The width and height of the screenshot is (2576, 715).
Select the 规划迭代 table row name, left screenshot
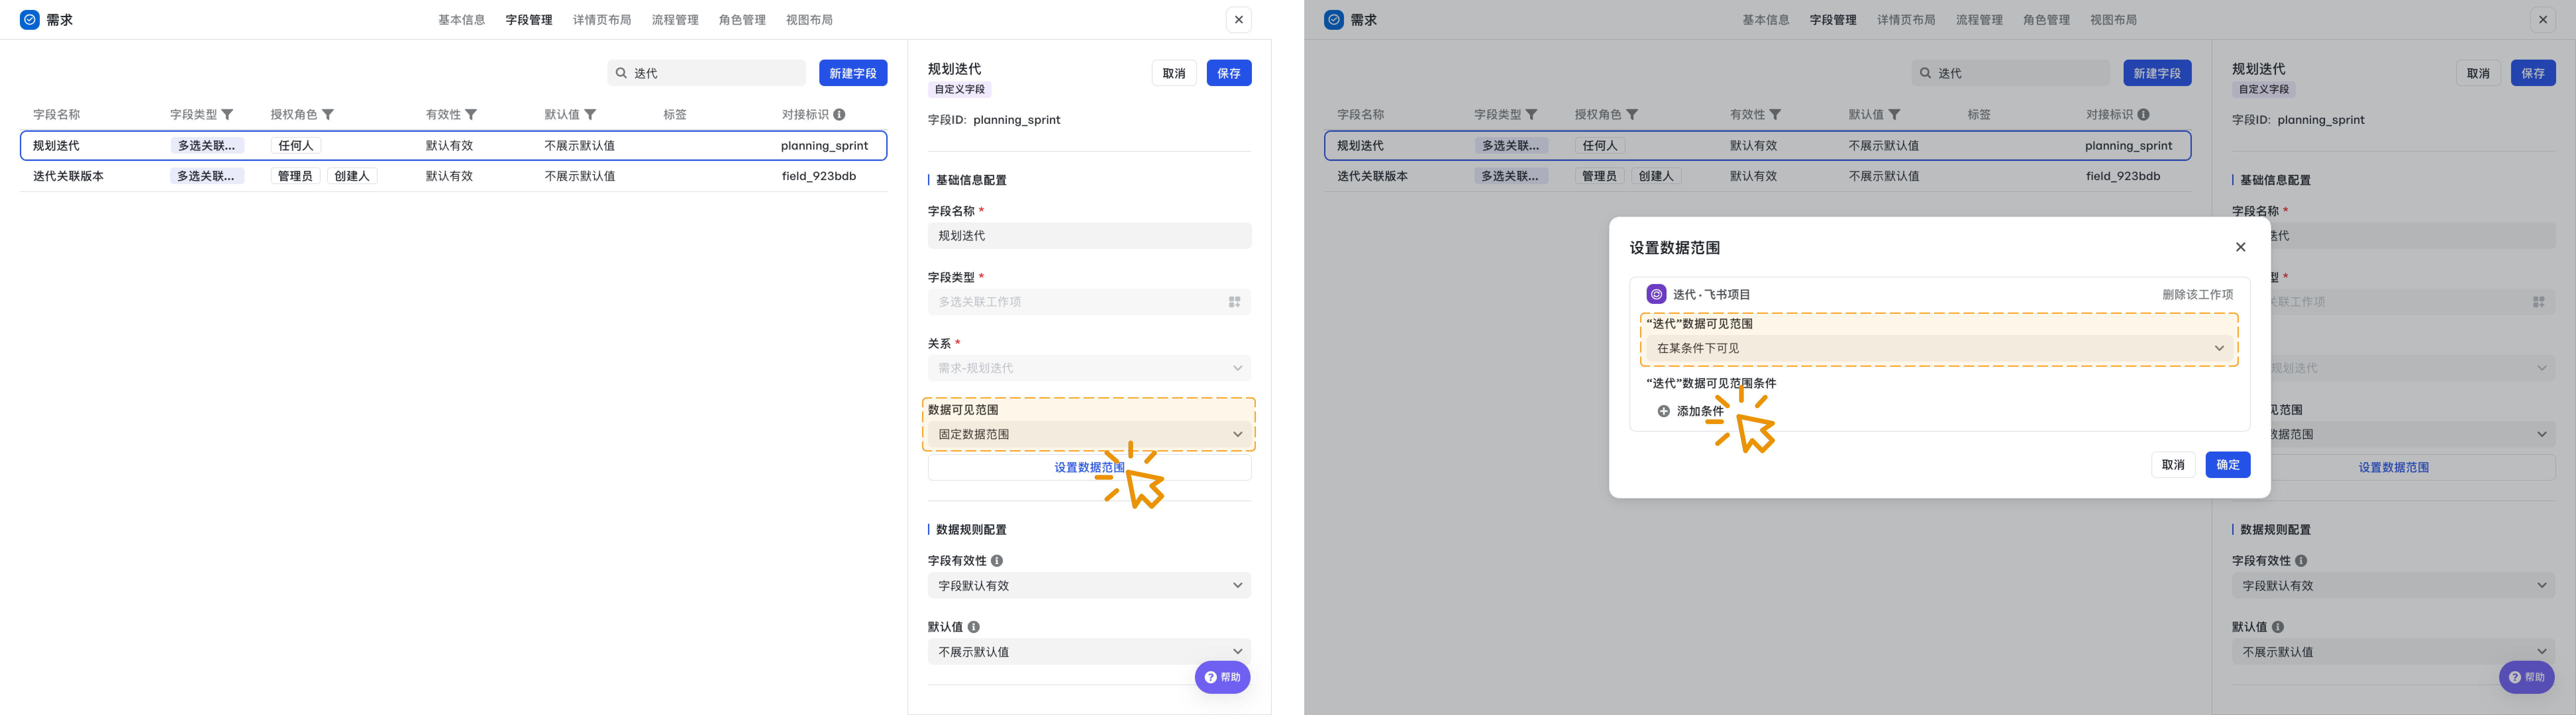pyautogui.click(x=56, y=146)
